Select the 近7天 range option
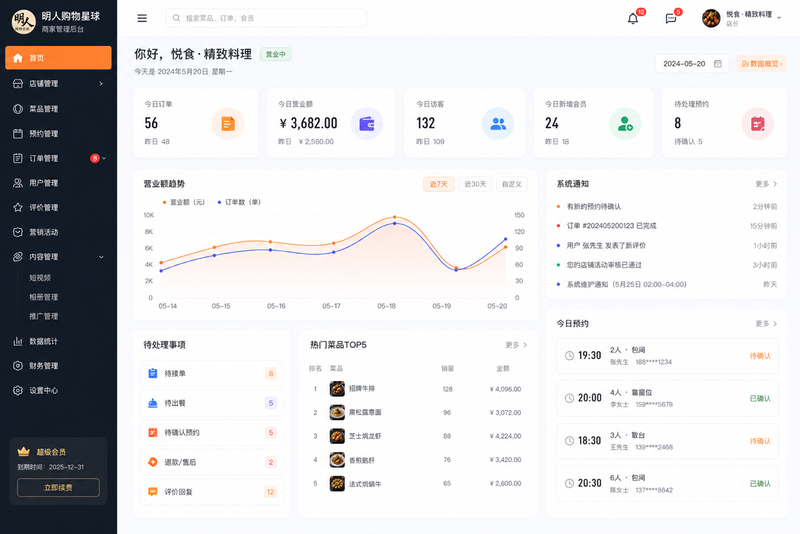The width and height of the screenshot is (800, 534). [x=438, y=184]
